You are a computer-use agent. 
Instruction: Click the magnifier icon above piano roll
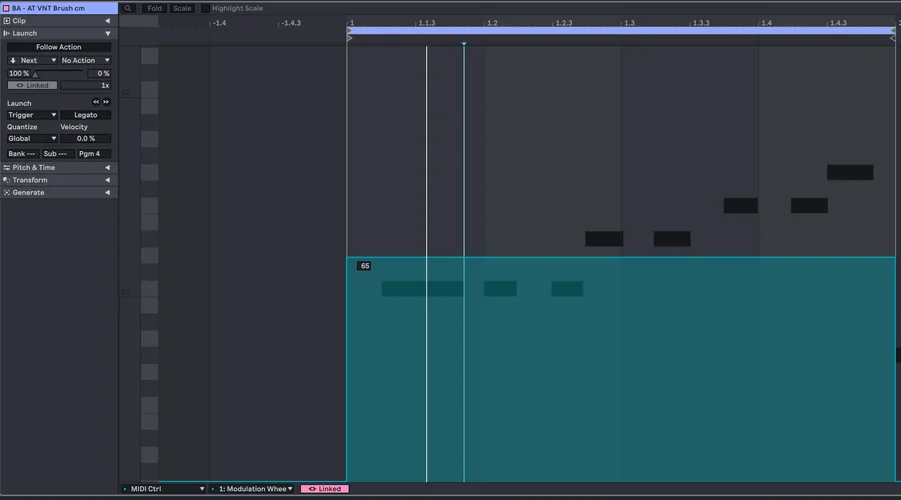click(128, 8)
